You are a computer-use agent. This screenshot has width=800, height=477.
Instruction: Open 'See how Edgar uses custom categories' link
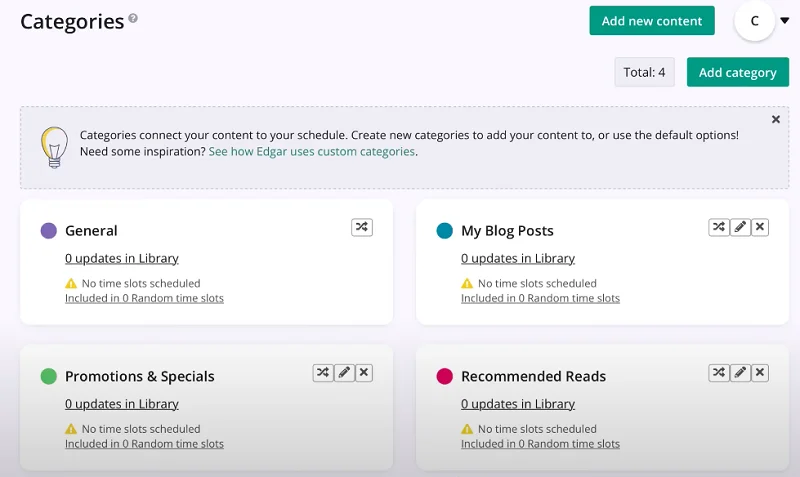pos(312,152)
